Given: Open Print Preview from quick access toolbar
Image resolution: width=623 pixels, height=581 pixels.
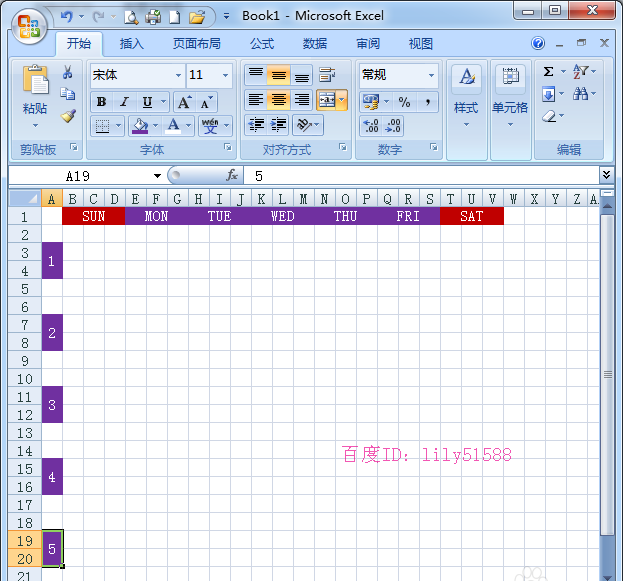Looking at the screenshot, I should coord(131,17).
